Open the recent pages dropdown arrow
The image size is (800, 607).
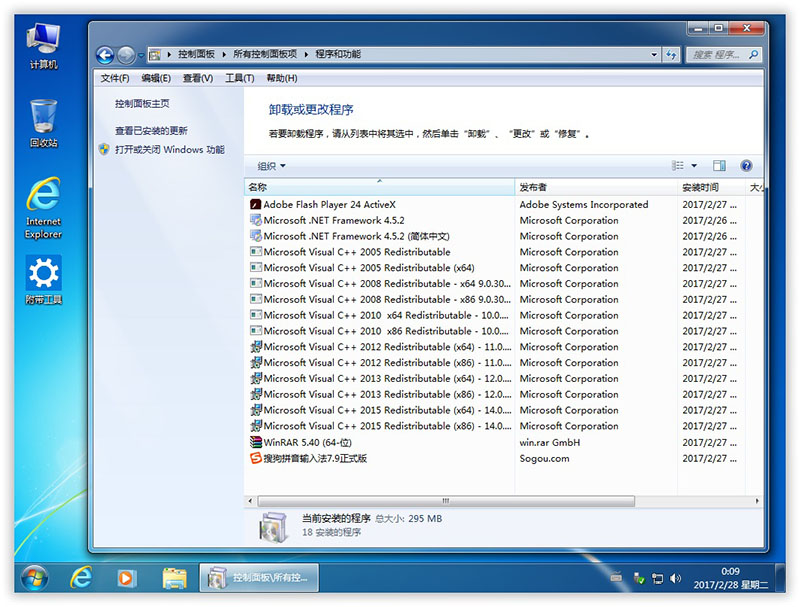pyautogui.click(x=141, y=55)
